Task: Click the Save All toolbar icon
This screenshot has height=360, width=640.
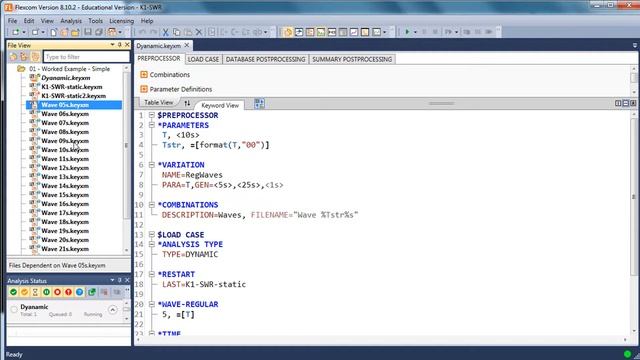Action: click(x=99, y=32)
